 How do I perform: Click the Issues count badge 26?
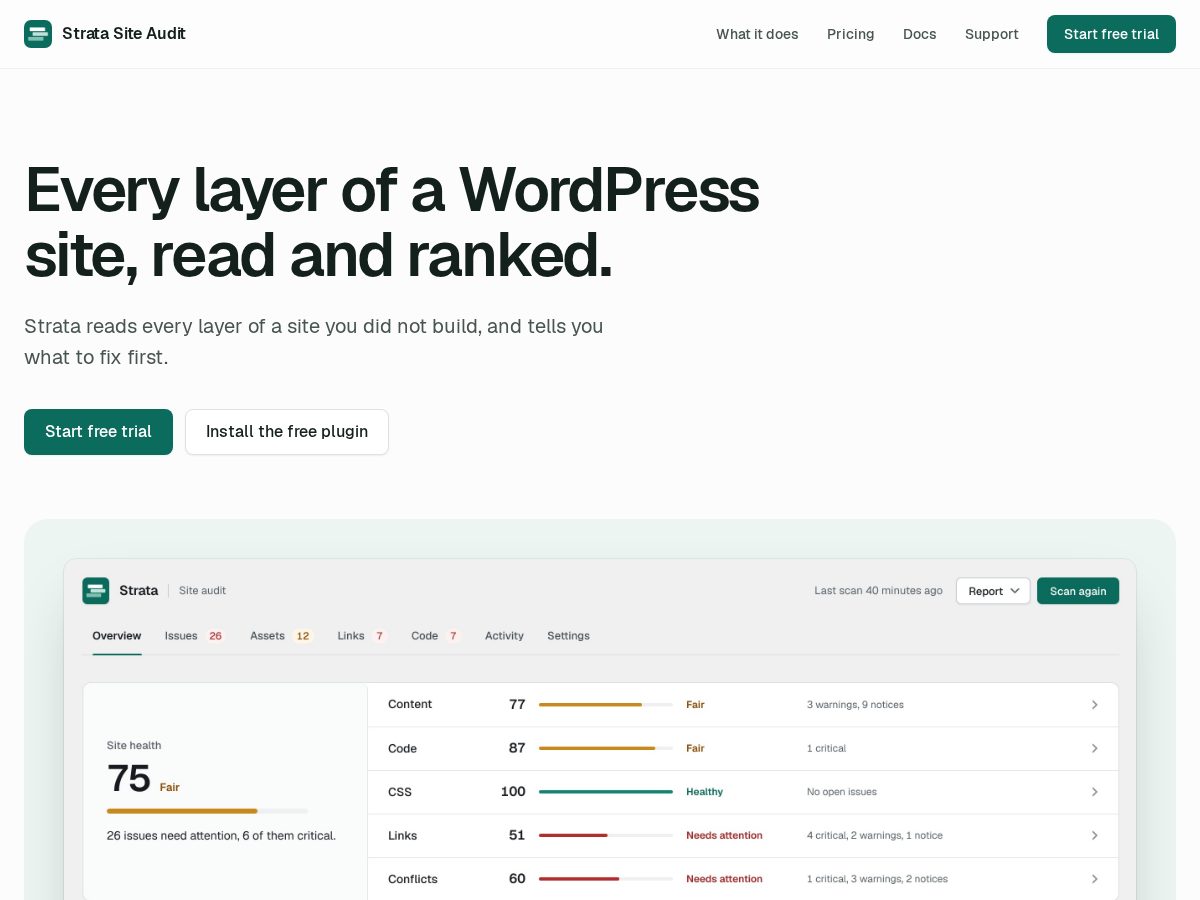(215, 636)
